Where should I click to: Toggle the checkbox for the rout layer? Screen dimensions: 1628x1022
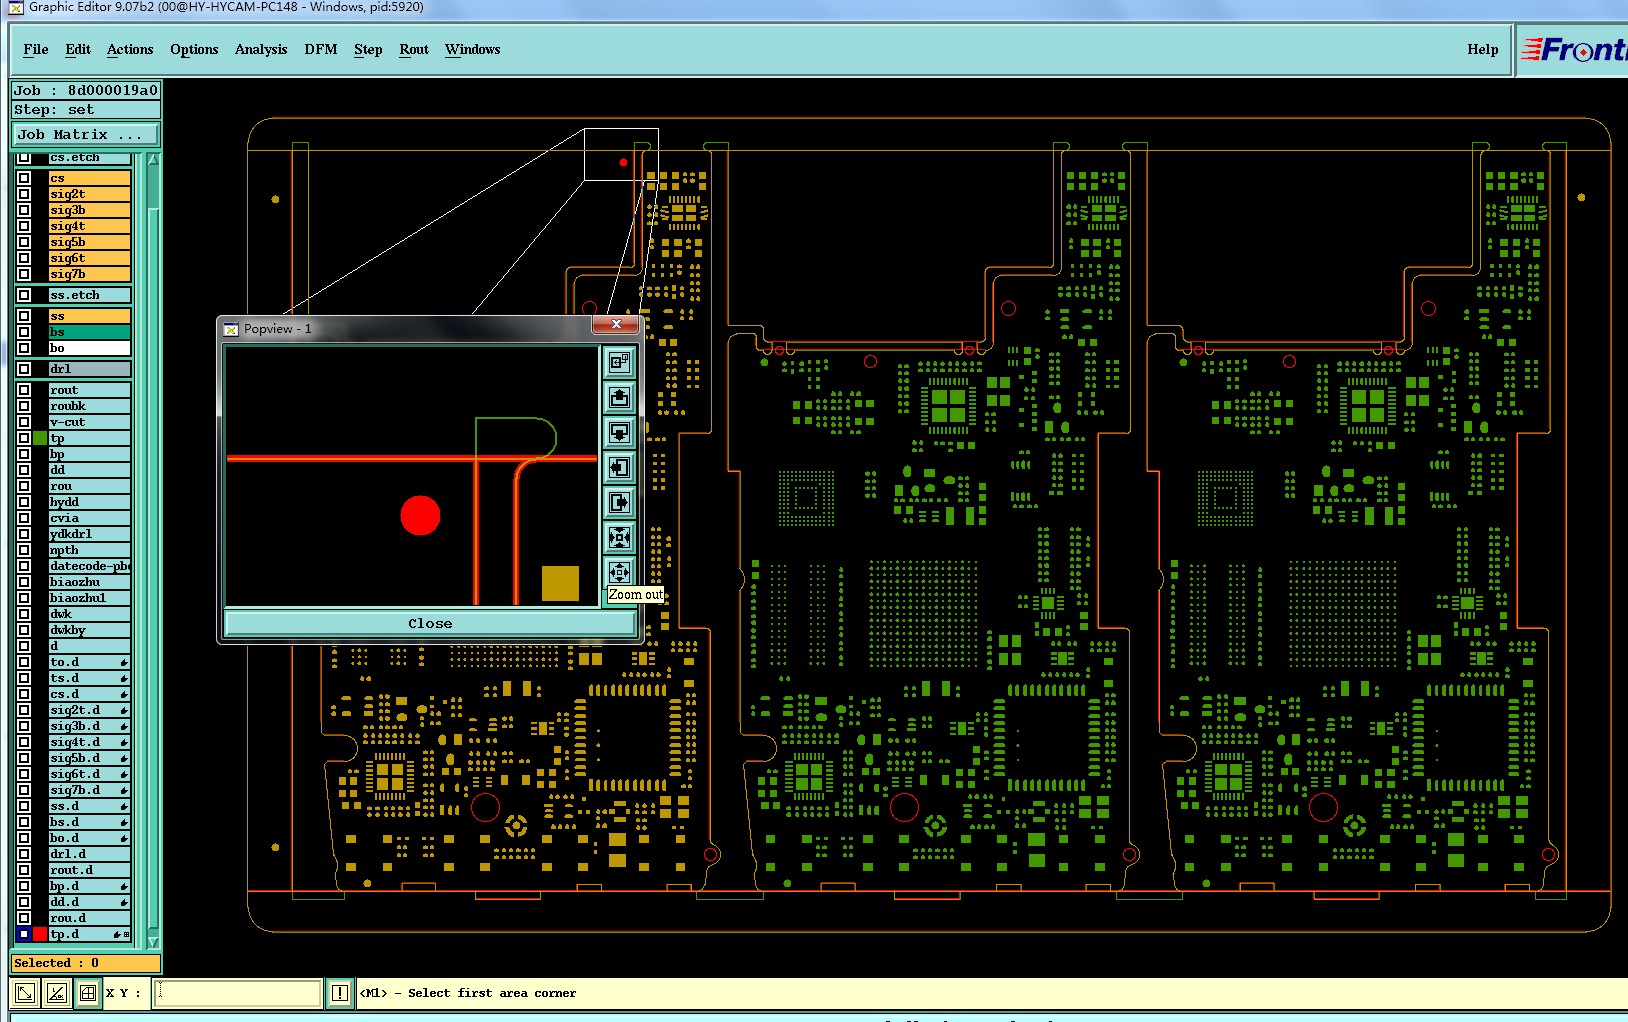coord(24,390)
